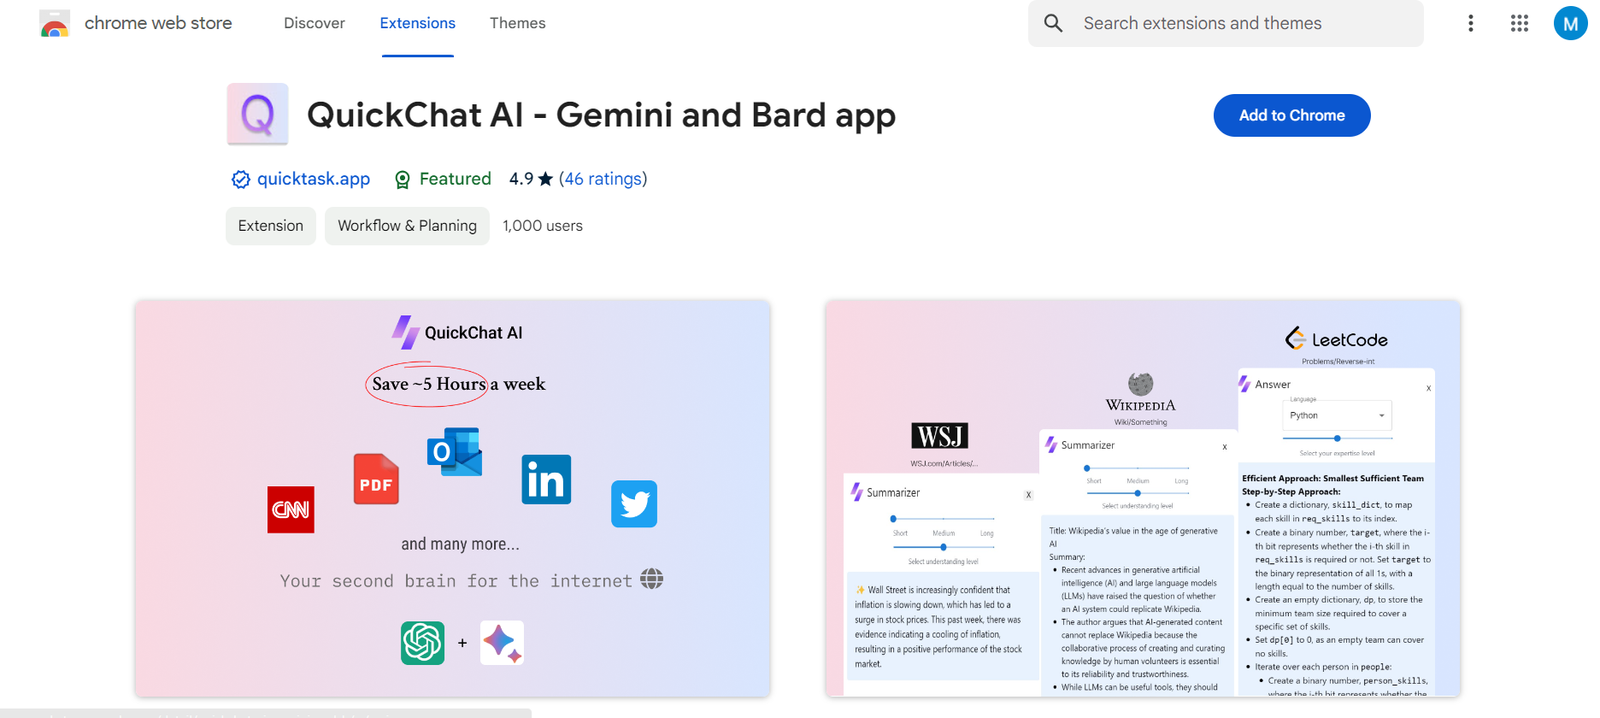View the 46 ratings link
The width and height of the screenshot is (1600, 718).
point(602,179)
